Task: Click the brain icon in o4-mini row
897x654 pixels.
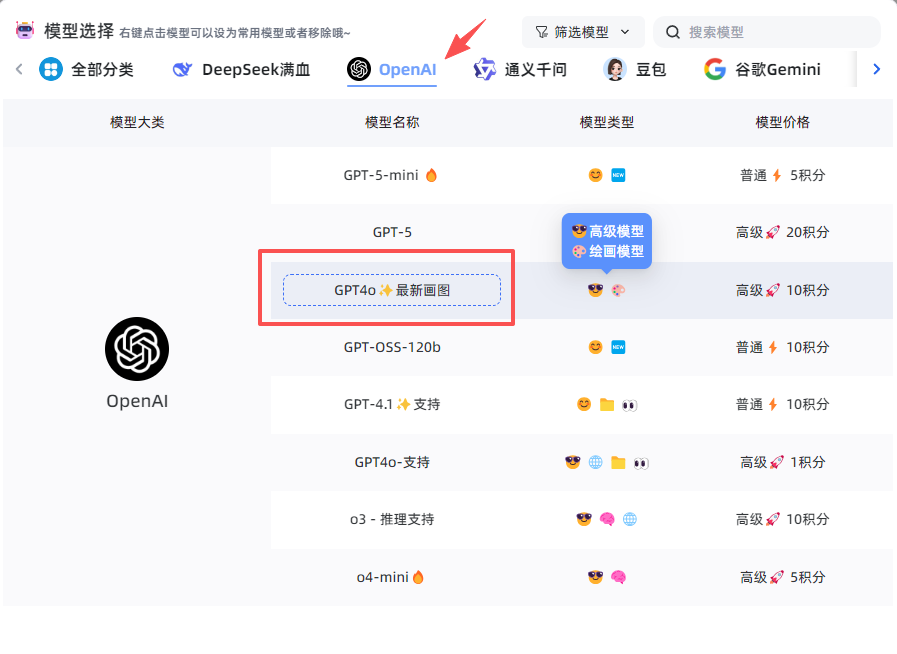Action: [x=618, y=577]
